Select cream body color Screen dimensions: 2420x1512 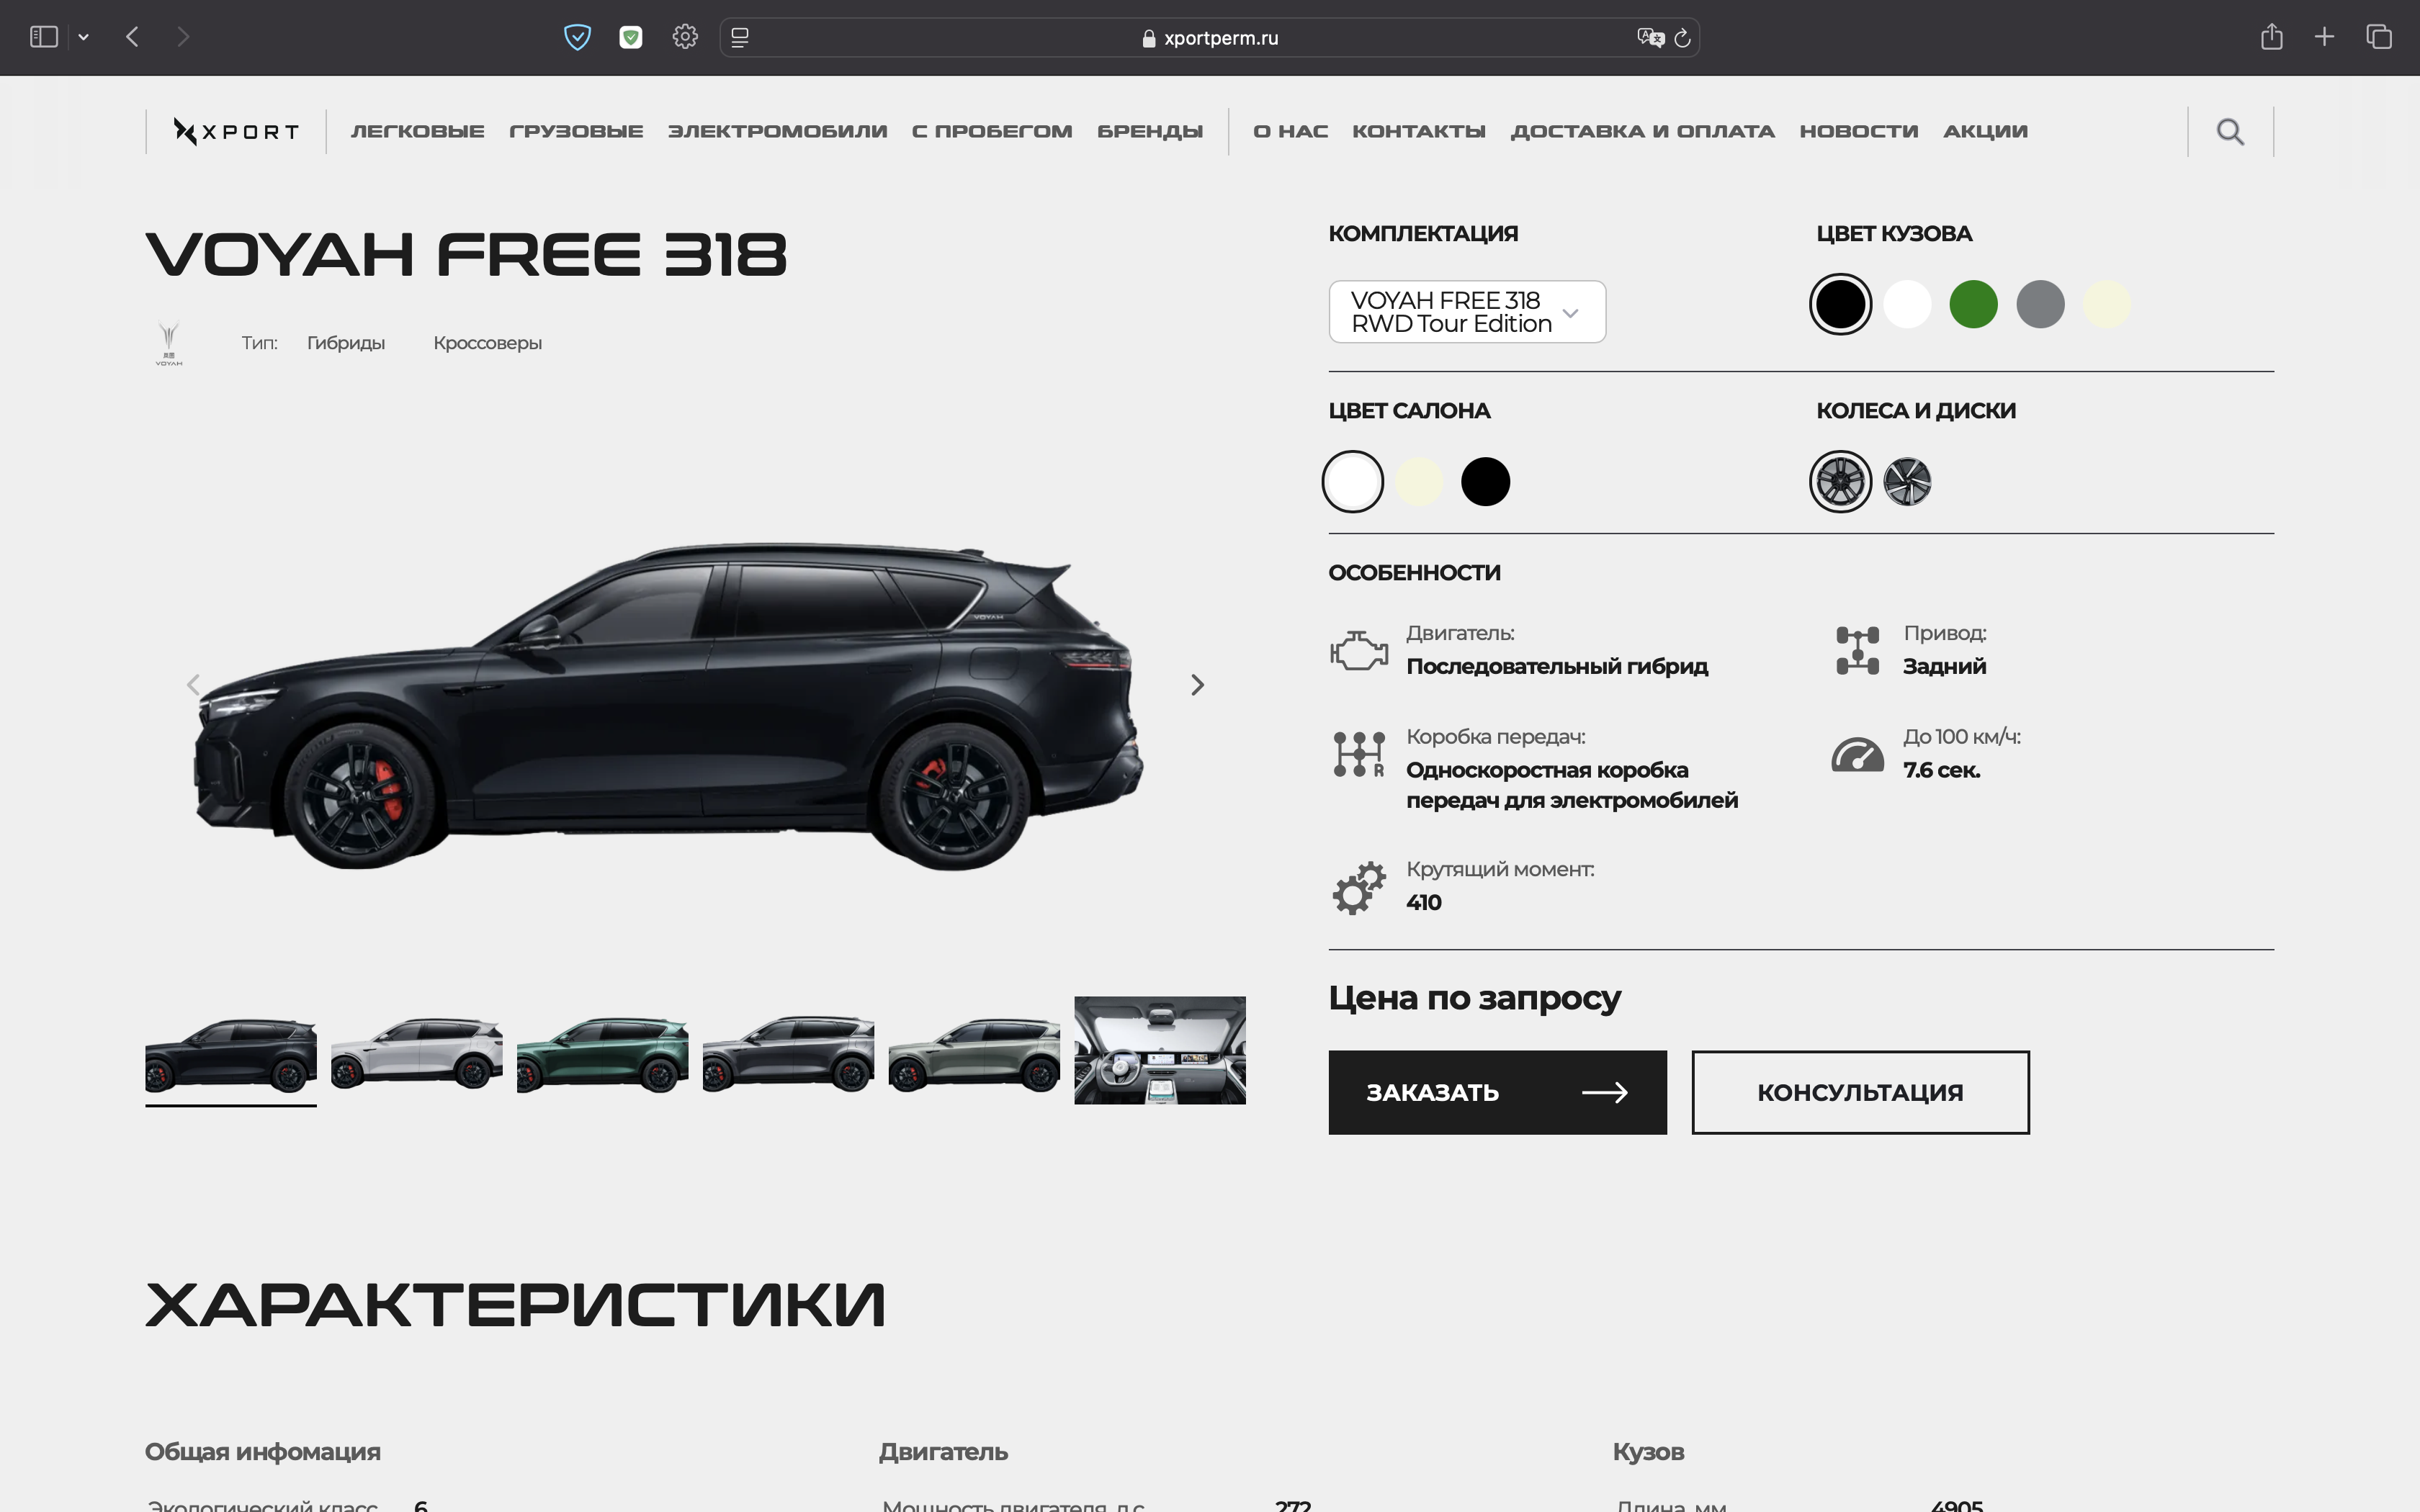(x=2107, y=304)
